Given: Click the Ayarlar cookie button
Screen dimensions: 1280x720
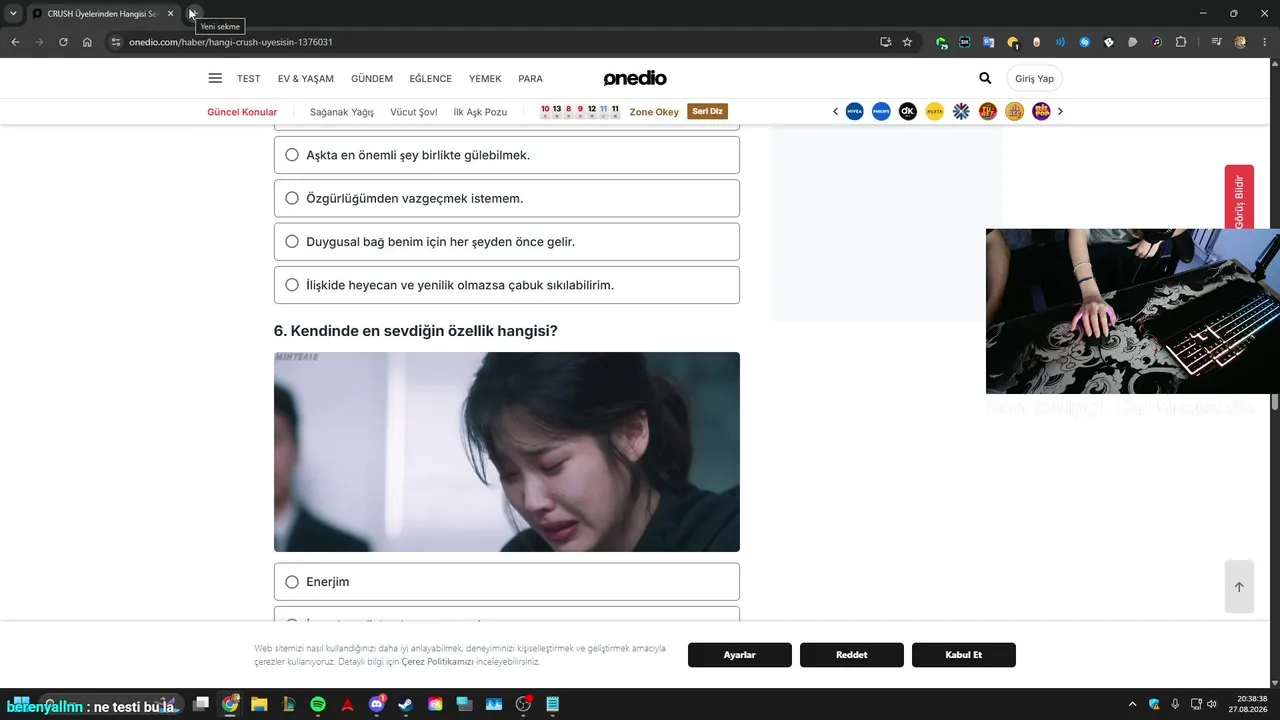Looking at the screenshot, I should tap(740, 655).
